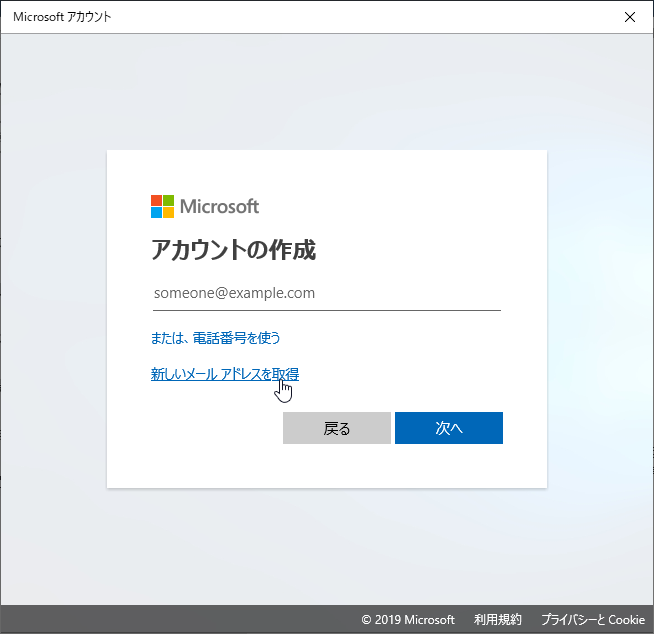Screen dimensions: 654x634
Task: Open プライバシーと Cookie footer link
Action: [x=593, y=619]
